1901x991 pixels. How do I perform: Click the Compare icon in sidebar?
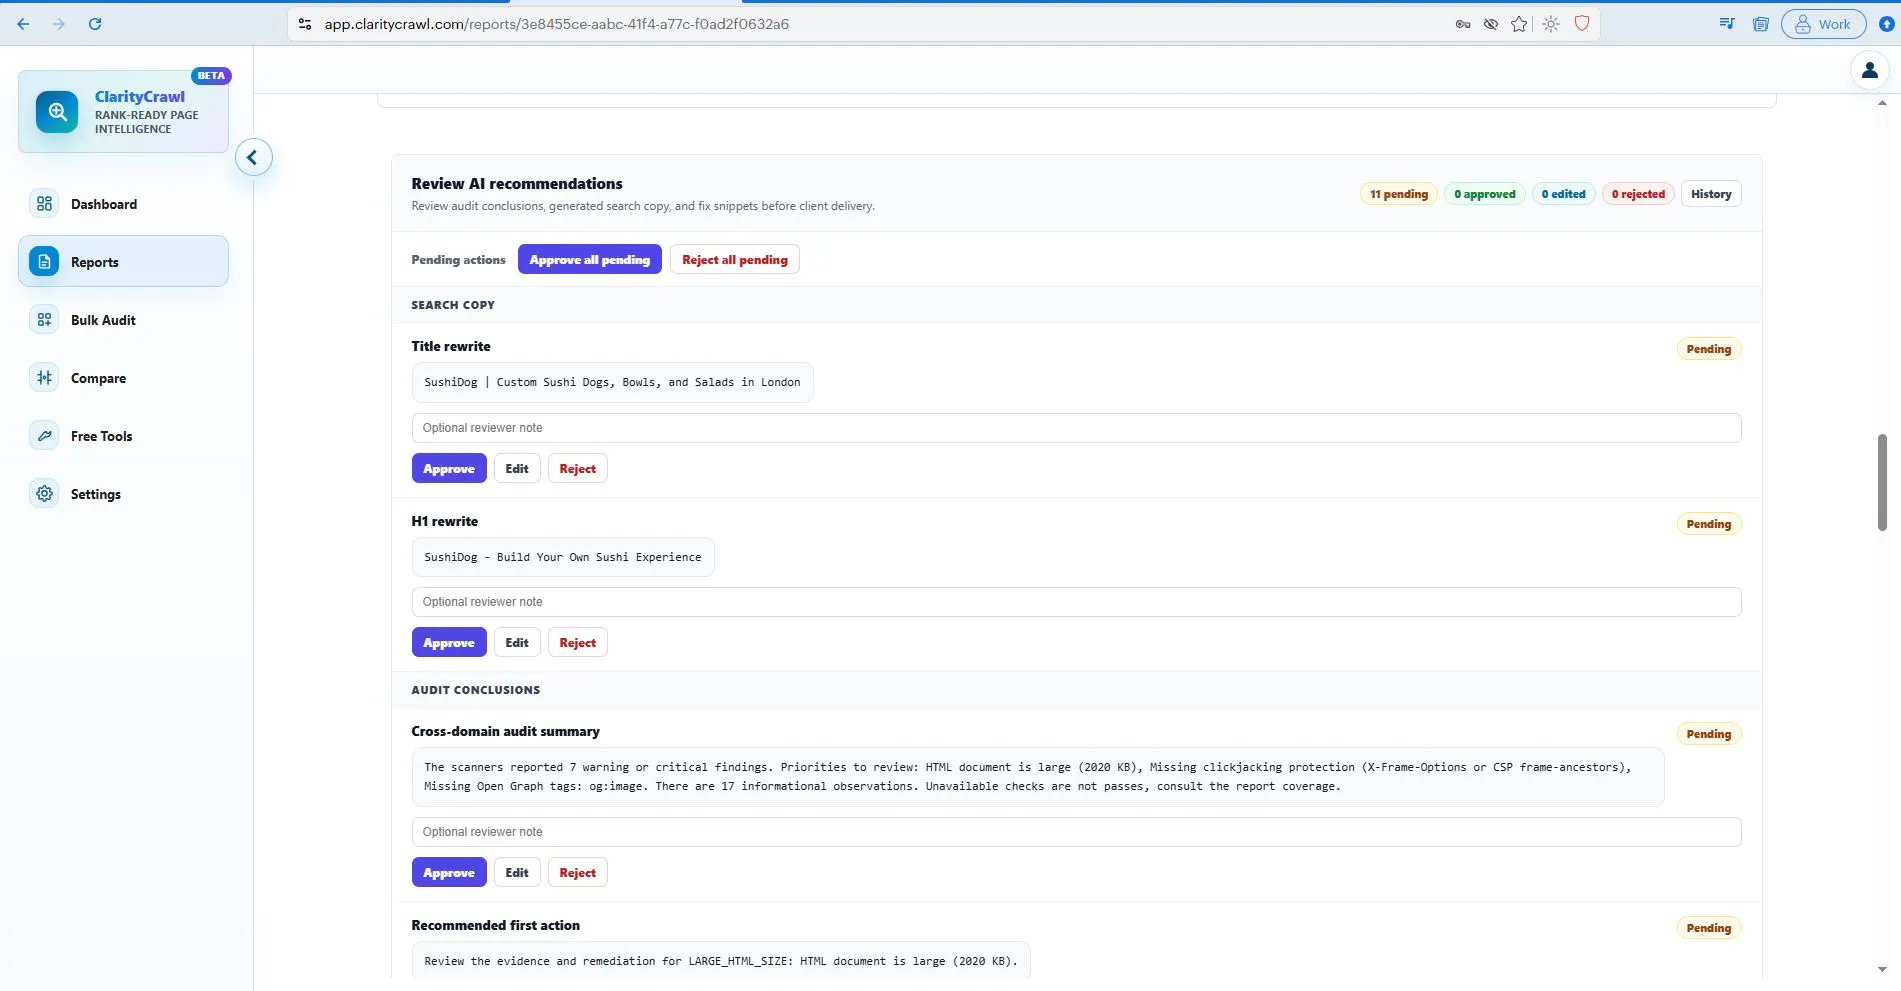pyautogui.click(x=44, y=378)
